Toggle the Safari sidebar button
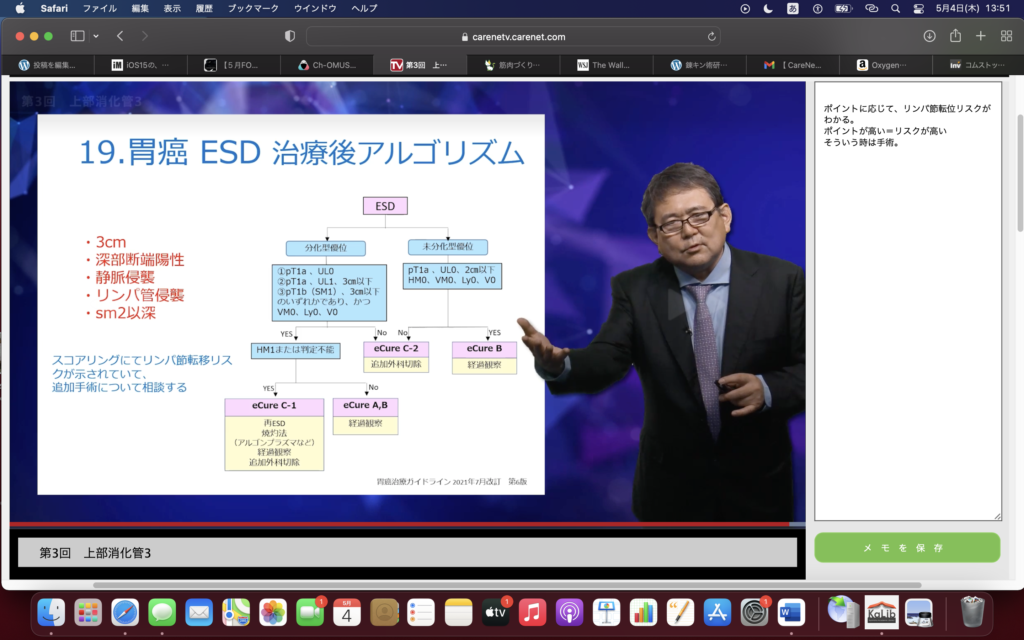 [77, 36]
